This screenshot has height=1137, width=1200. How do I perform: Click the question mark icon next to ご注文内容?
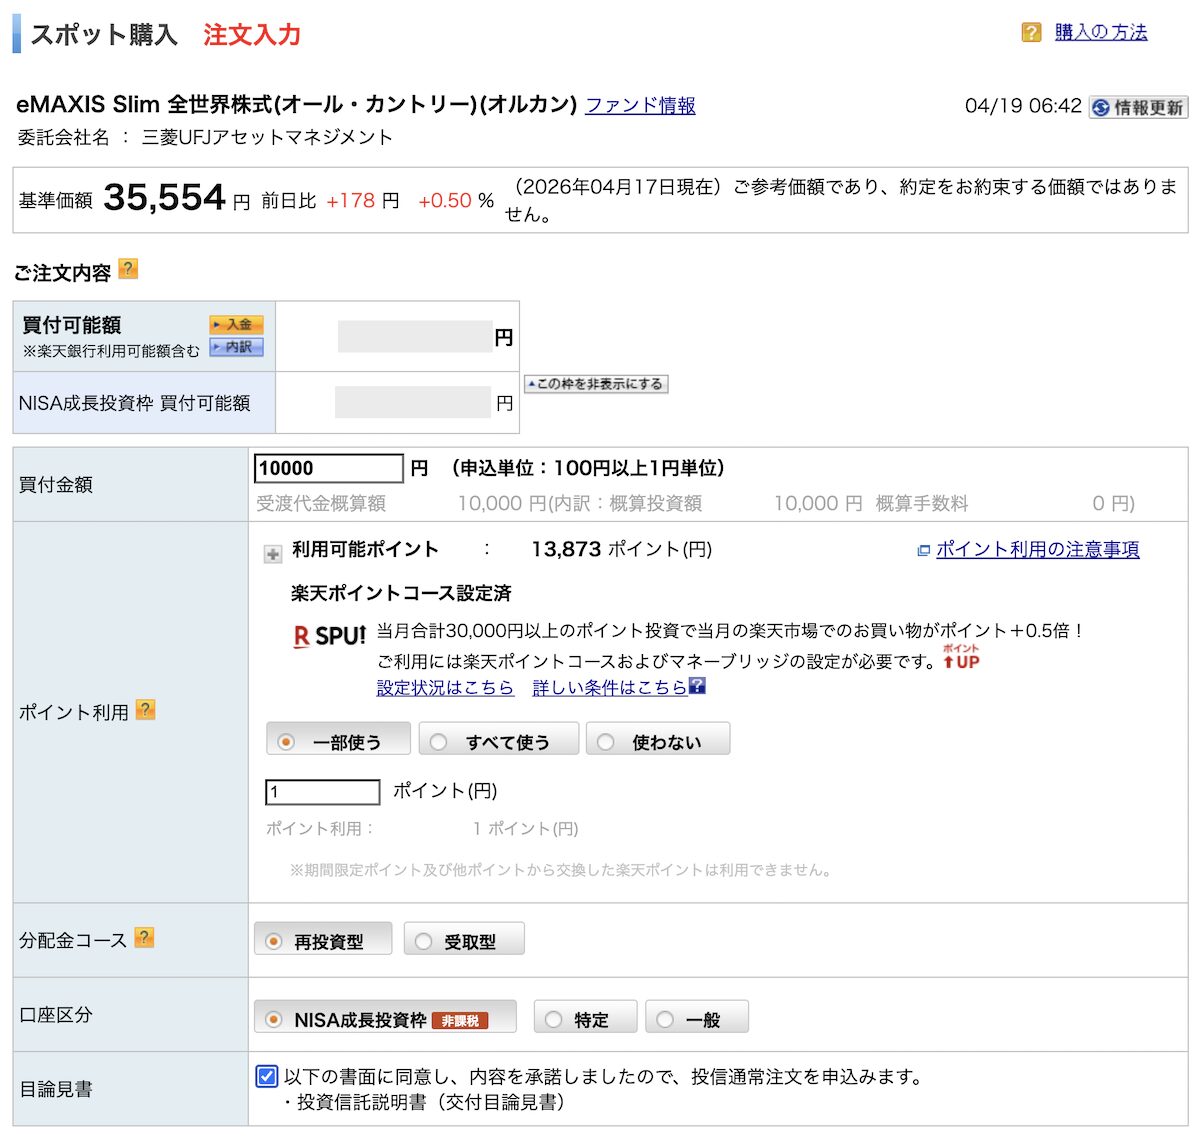click(128, 268)
